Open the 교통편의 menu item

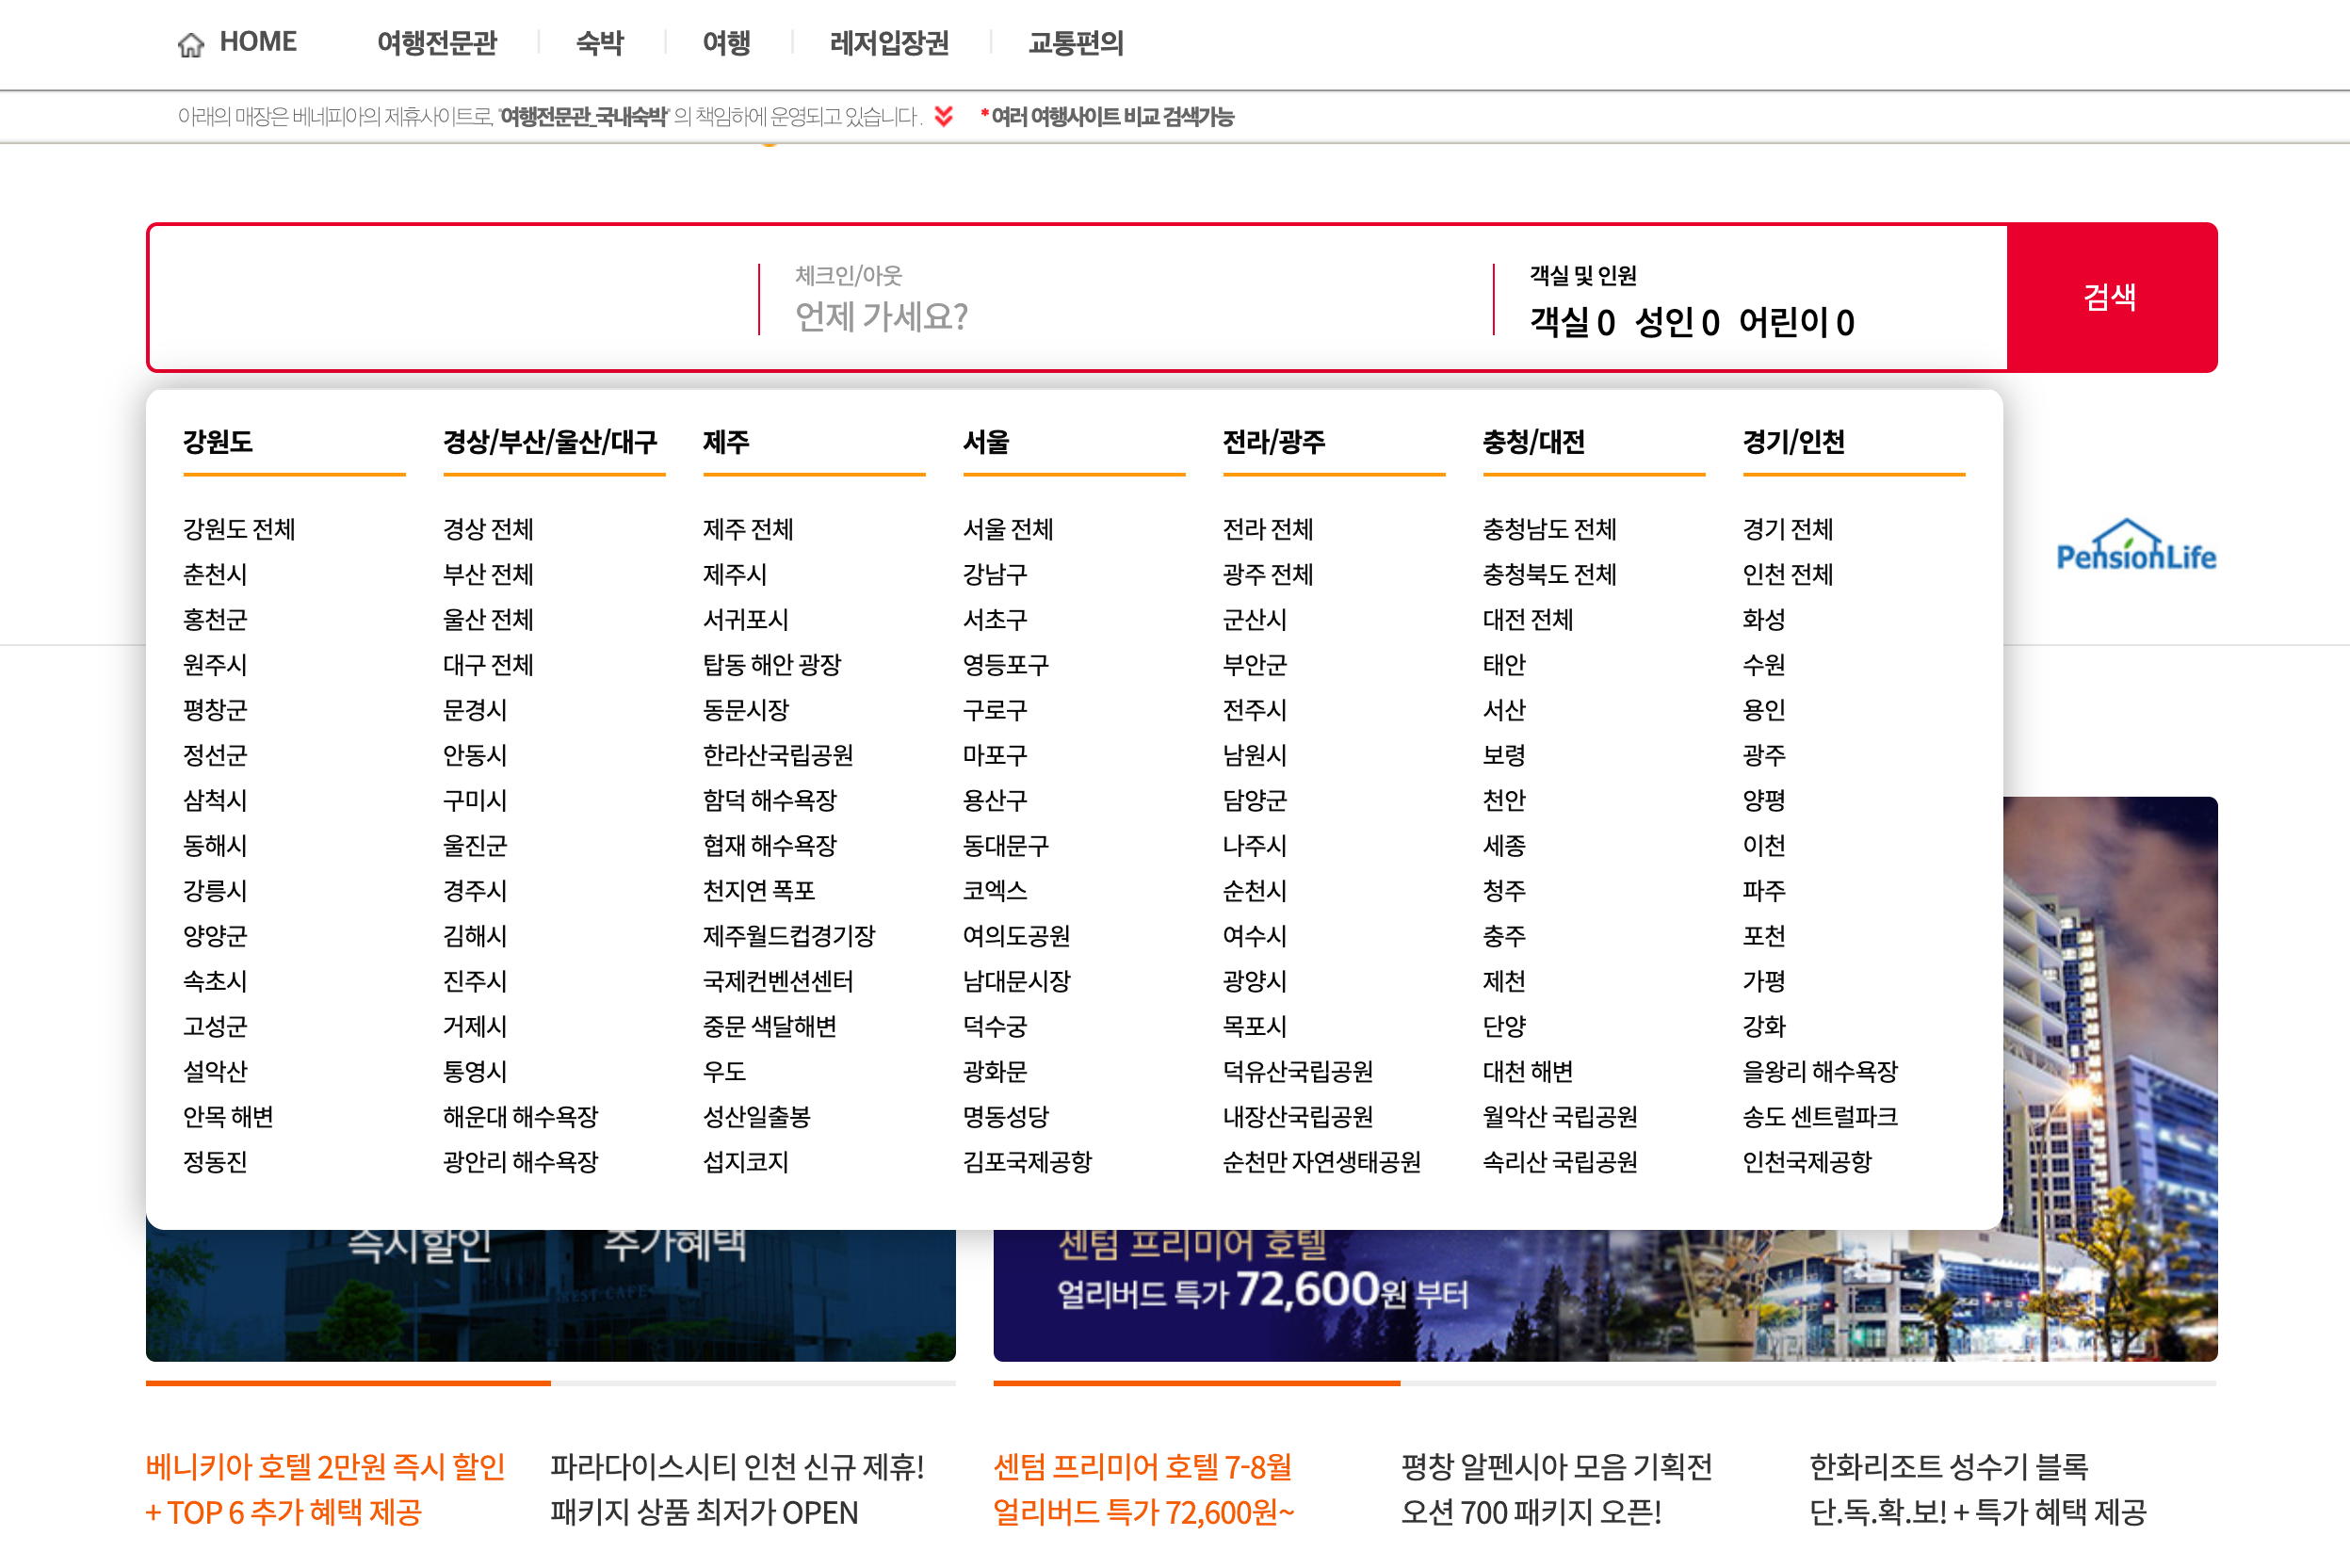coord(1076,43)
